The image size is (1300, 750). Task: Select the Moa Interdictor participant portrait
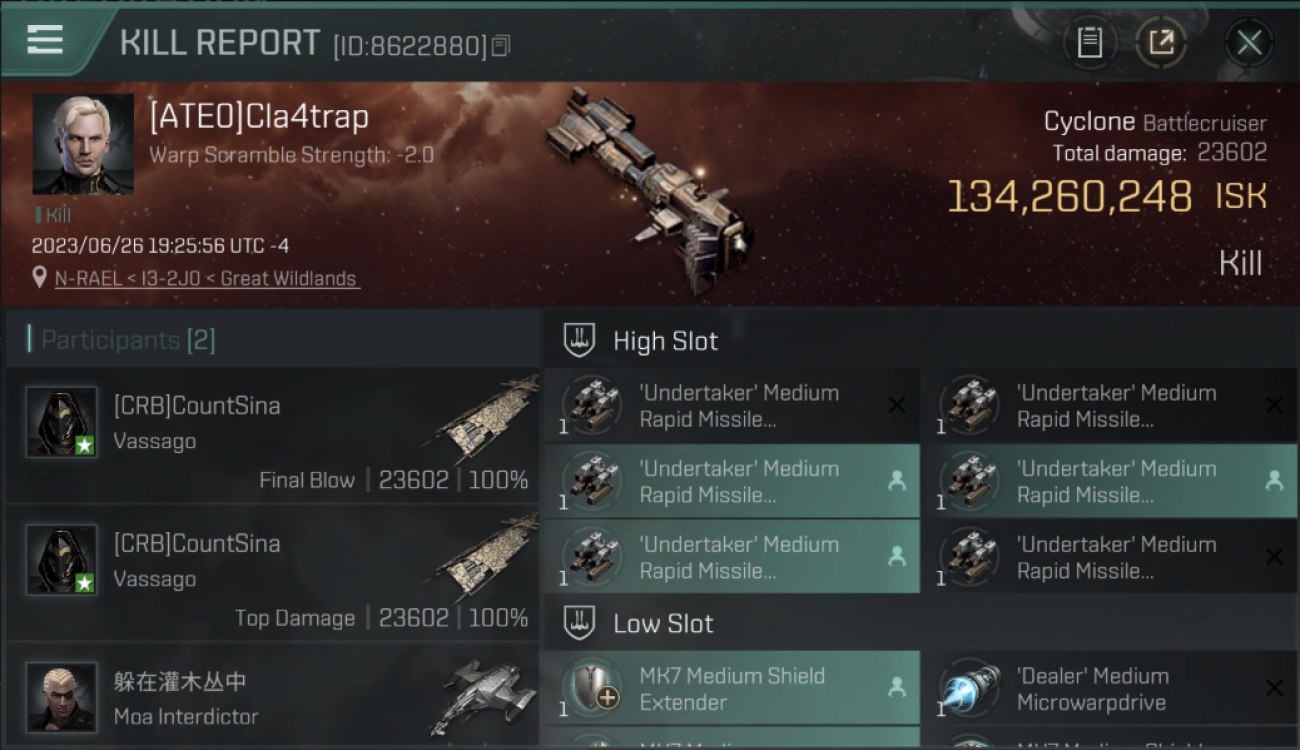click(61, 697)
